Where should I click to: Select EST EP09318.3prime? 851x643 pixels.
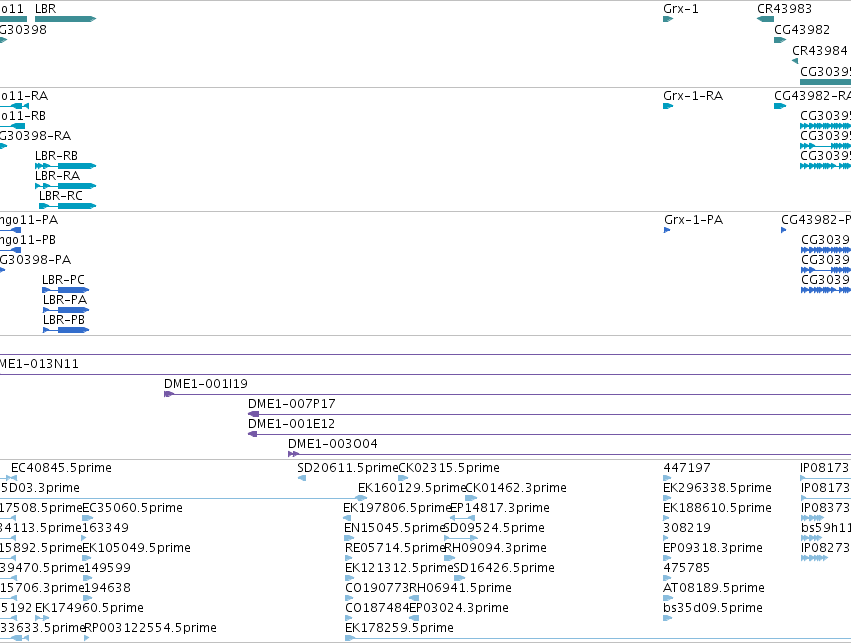coord(668,558)
